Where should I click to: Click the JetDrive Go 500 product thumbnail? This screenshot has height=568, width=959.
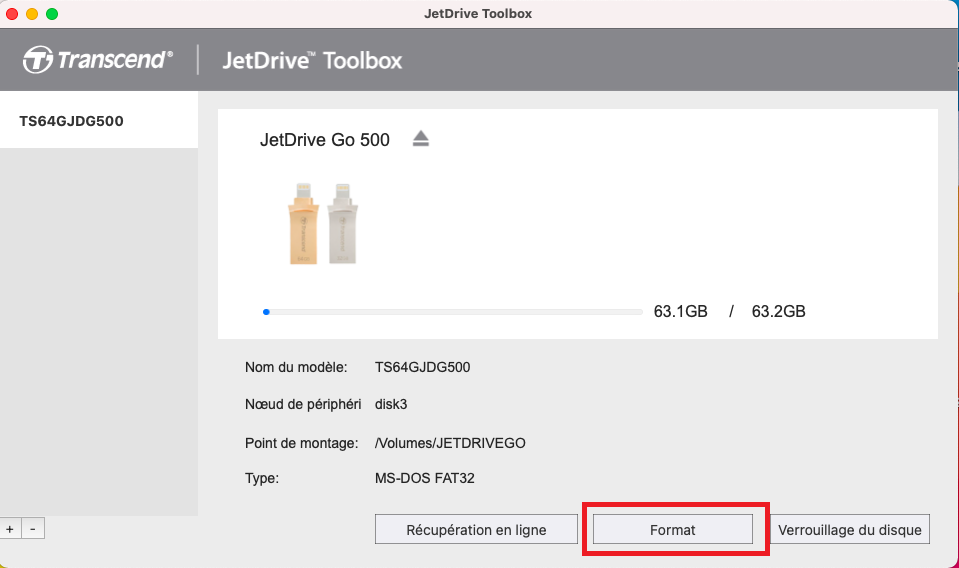[x=323, y=224]
